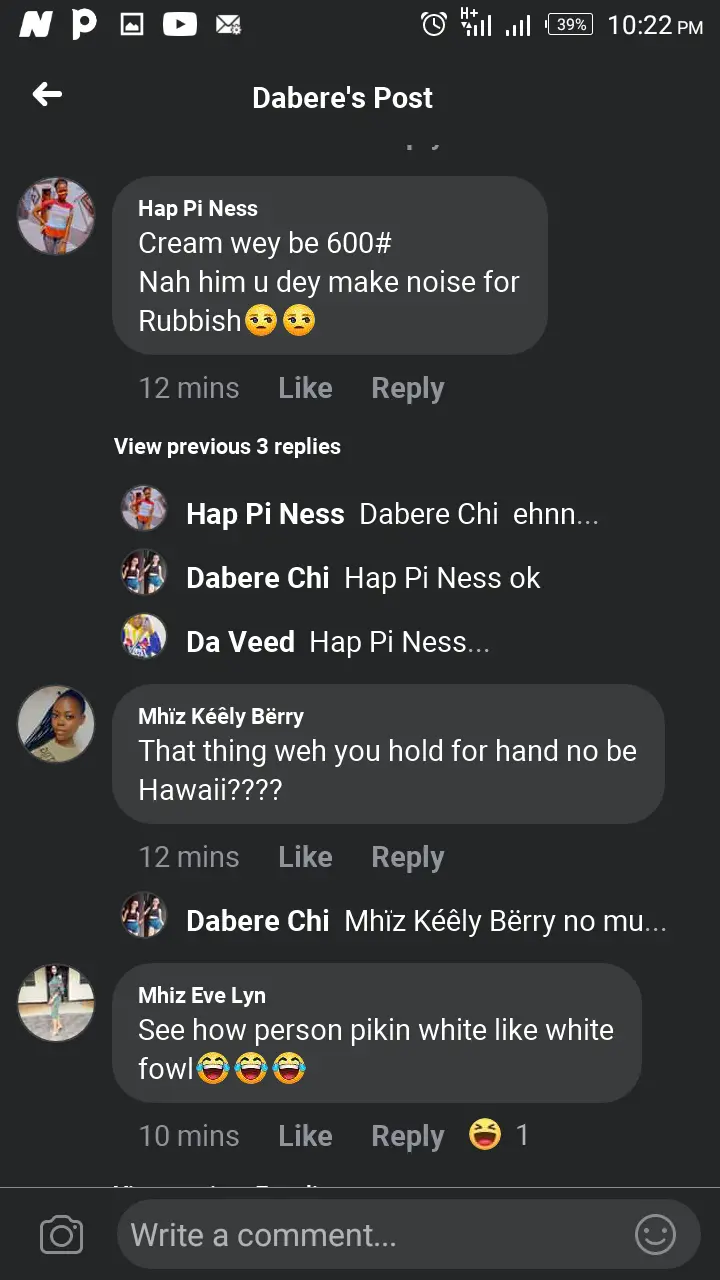Tap the image notification icon in status bar

tap(132, 25)
